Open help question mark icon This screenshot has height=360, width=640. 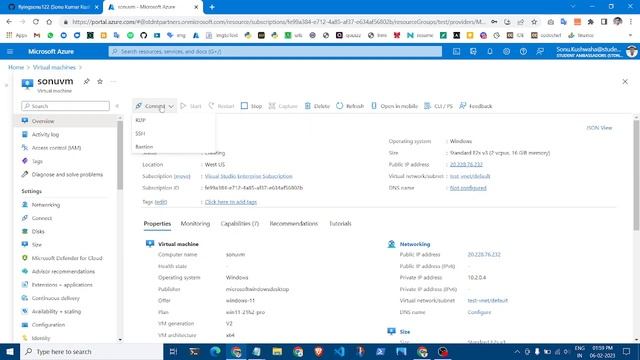(523, 51)
